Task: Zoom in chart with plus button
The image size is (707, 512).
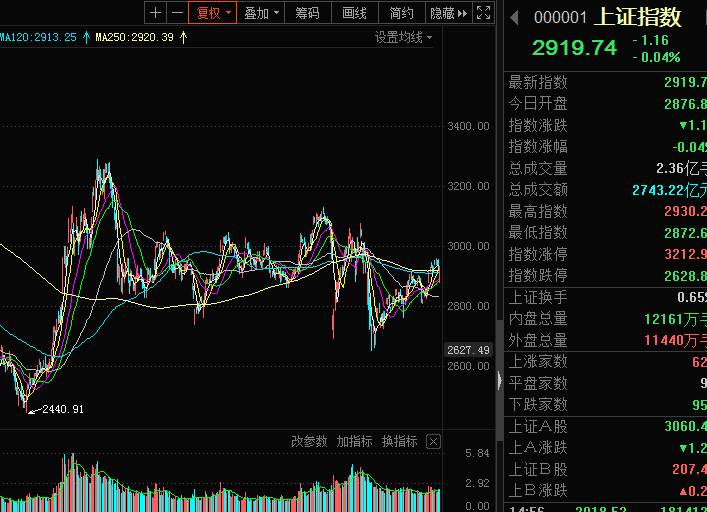Action: pos(155,13)
